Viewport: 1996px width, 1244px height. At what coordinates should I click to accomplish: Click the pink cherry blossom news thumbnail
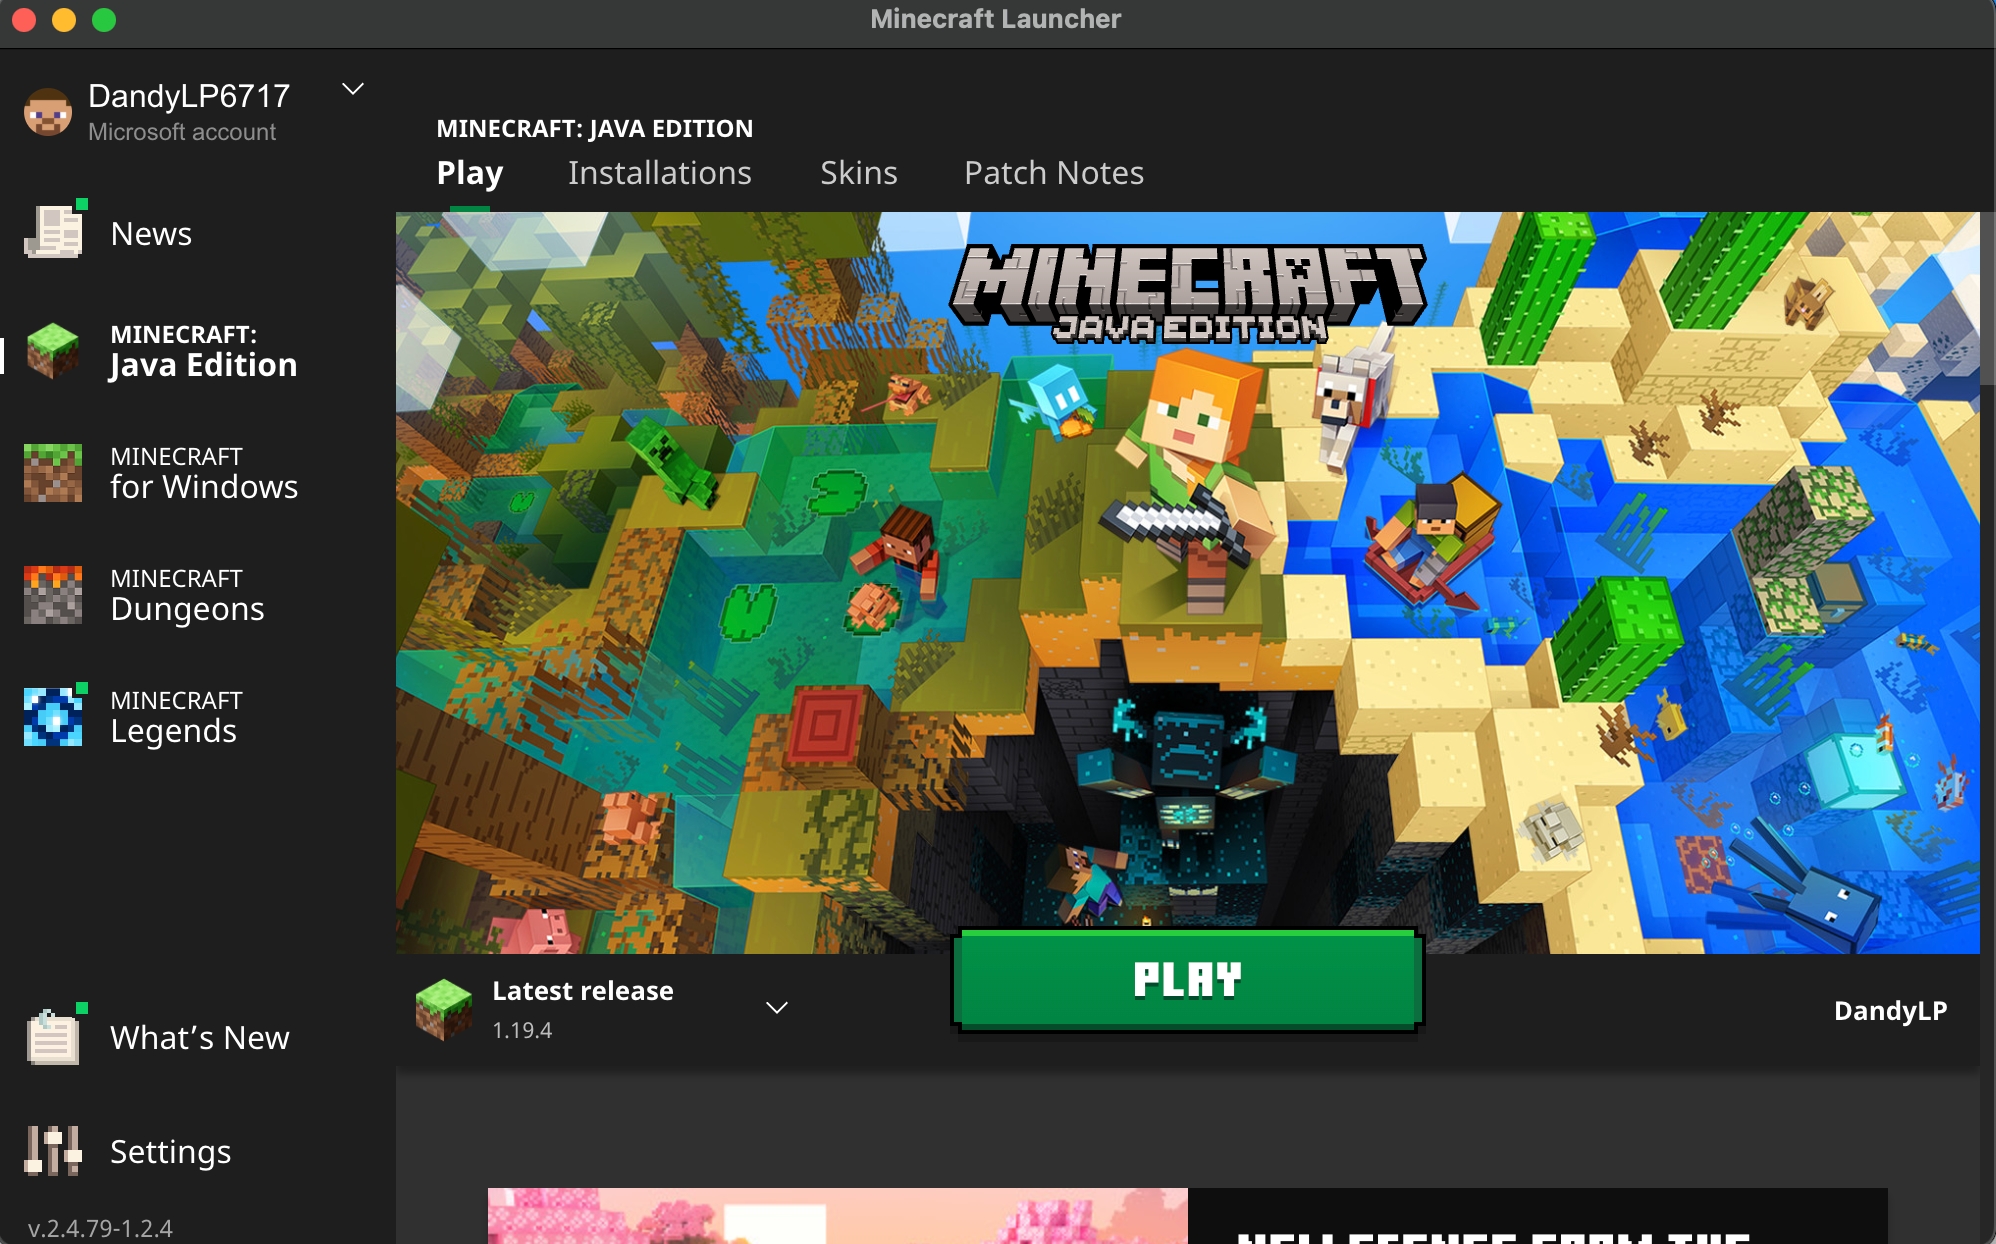(x=837, y=1216)
